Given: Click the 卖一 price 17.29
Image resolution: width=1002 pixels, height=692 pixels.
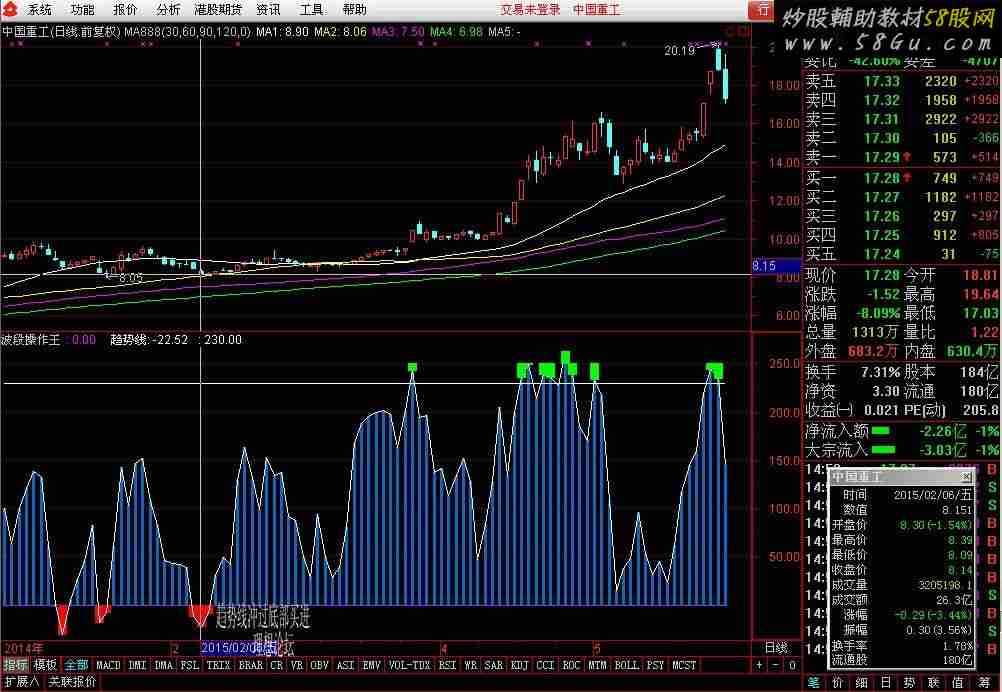Looking at the screenshot, I should [x=882, y=157].
